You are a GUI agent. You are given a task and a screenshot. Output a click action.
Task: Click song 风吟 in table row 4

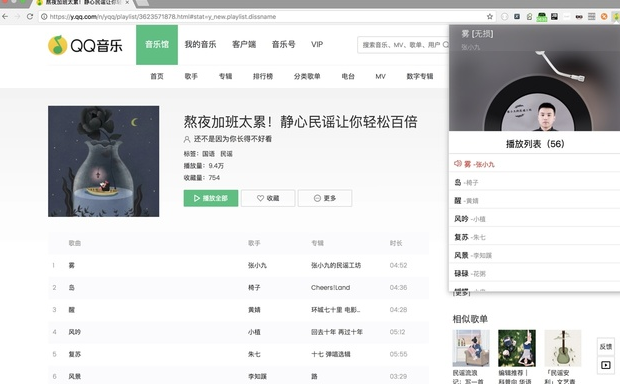[x=75, y=332]
